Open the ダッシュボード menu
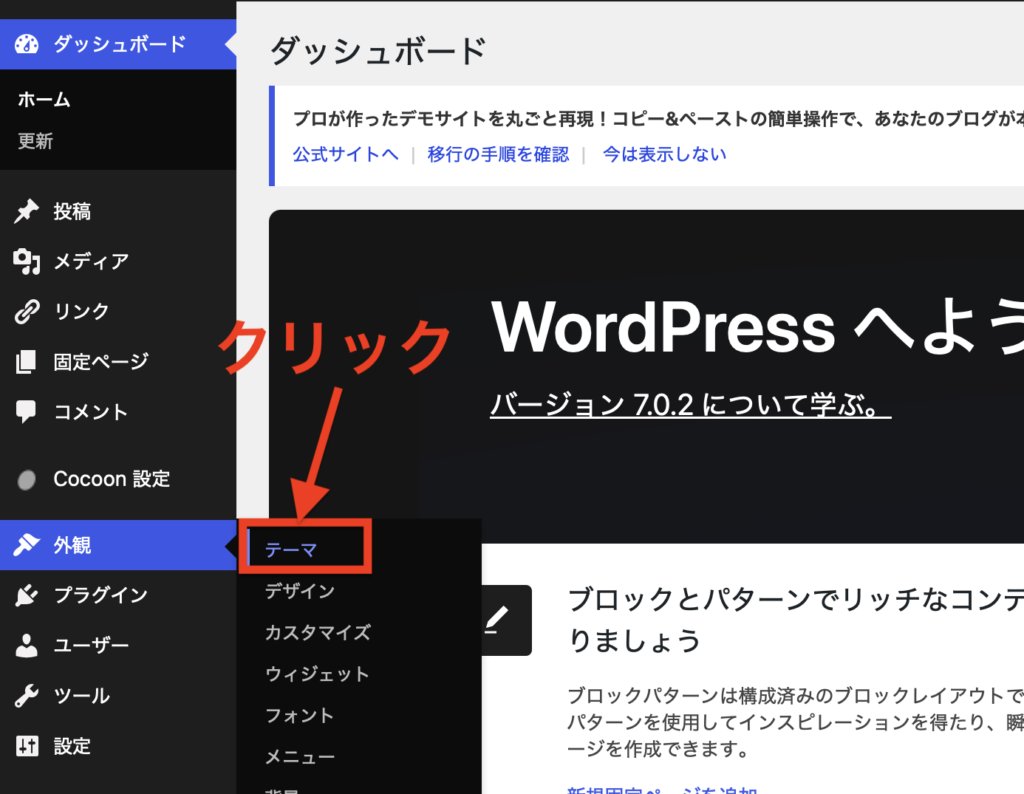The image size is (1024, 794). click(118, 44)
